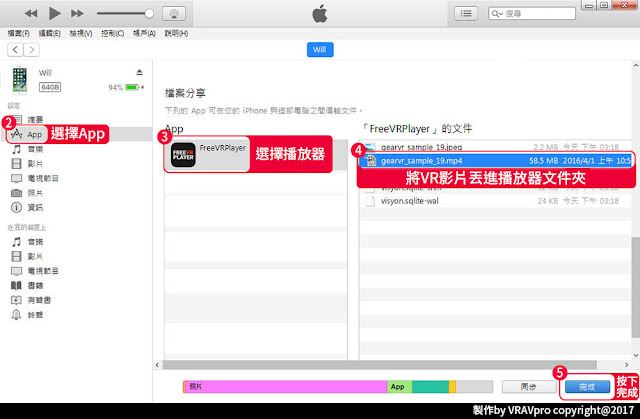640x419 pixels.
Task: Open the File (F) menu
Action: [18, 33]
